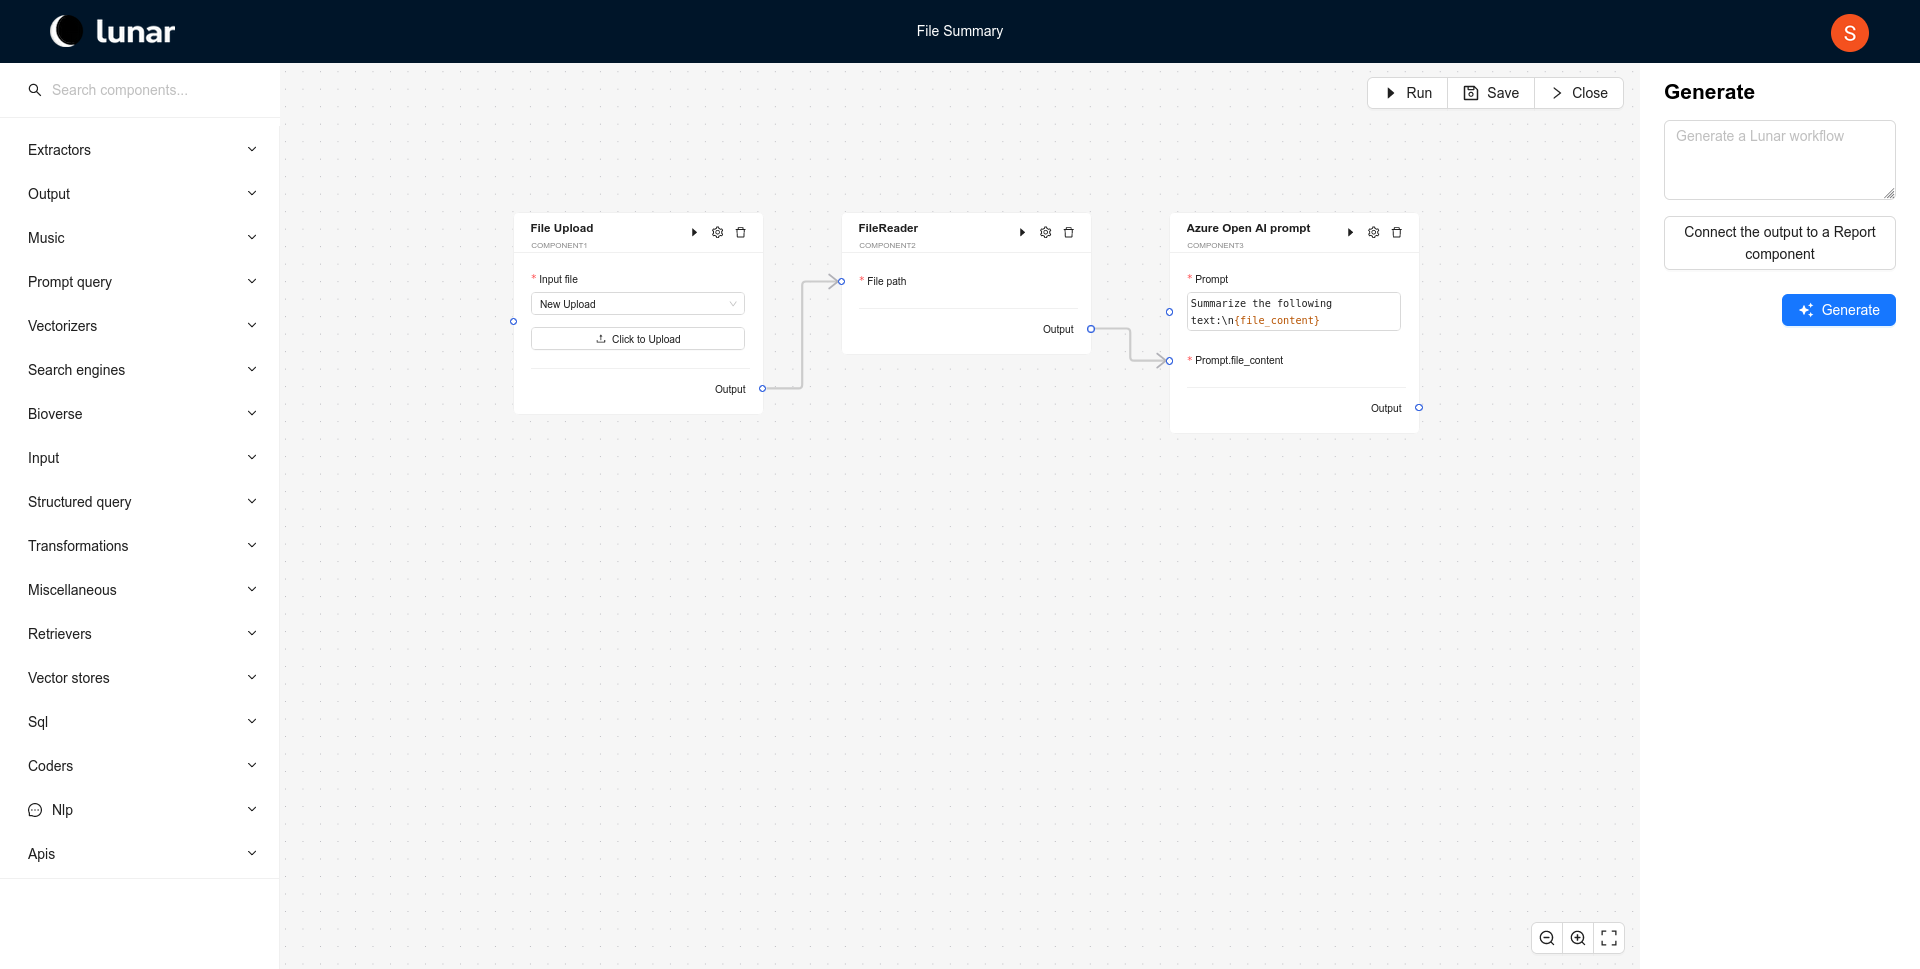Select the File Summary title

coord(960,31)
